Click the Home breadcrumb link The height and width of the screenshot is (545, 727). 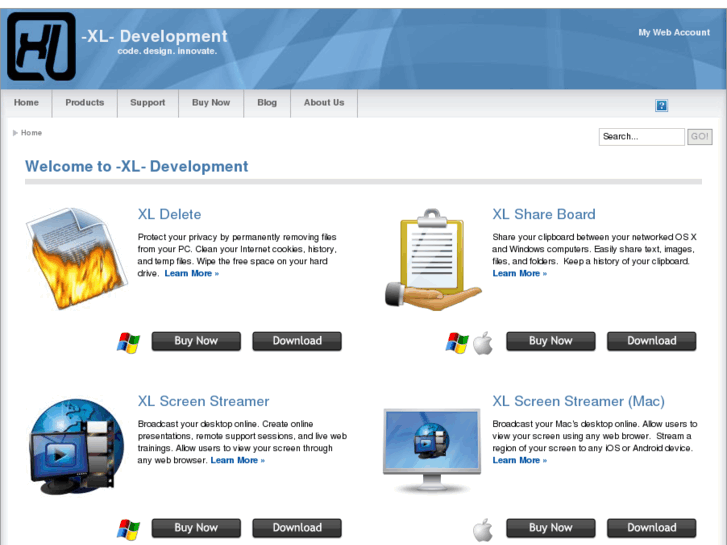pyautogui.click(x=31, y=133)
